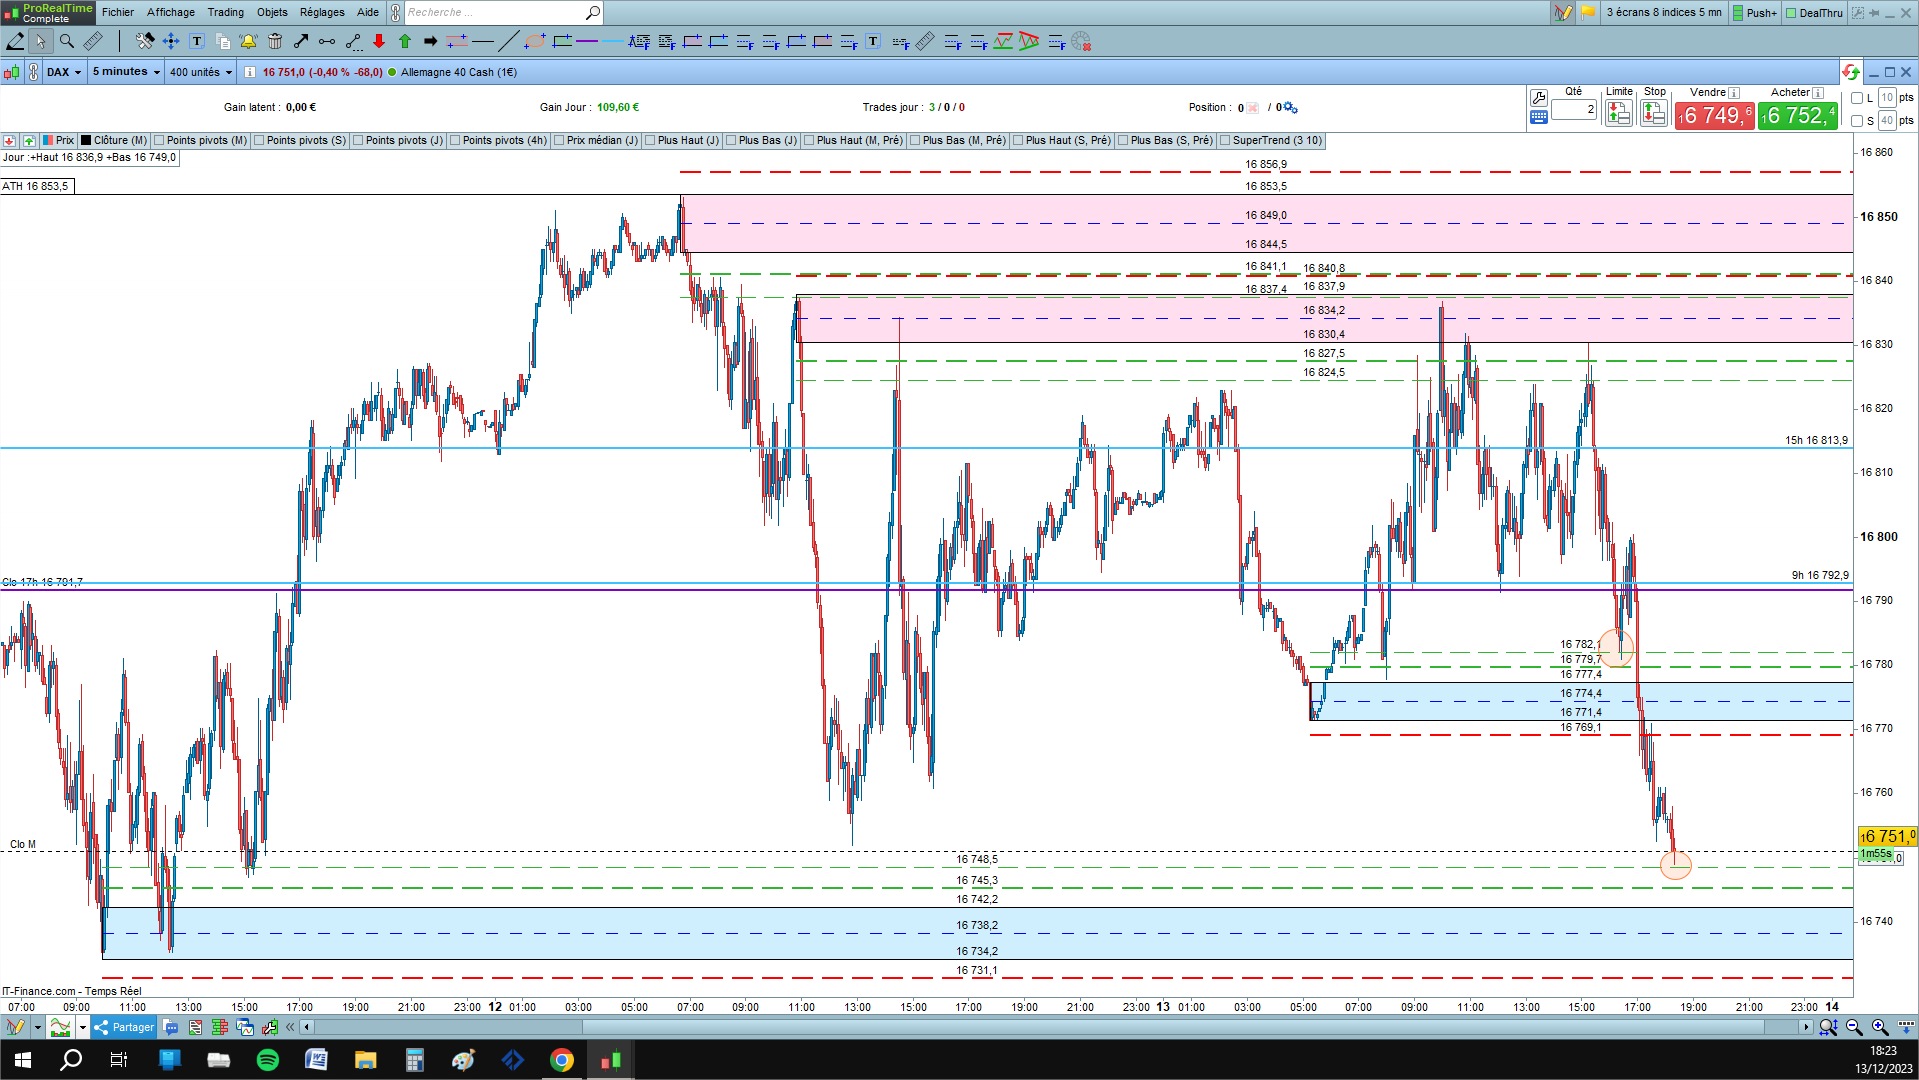Toggle the SuperTrend (3 10) checkbox
The image size is (1919, 1080).
pos(1225,141)
